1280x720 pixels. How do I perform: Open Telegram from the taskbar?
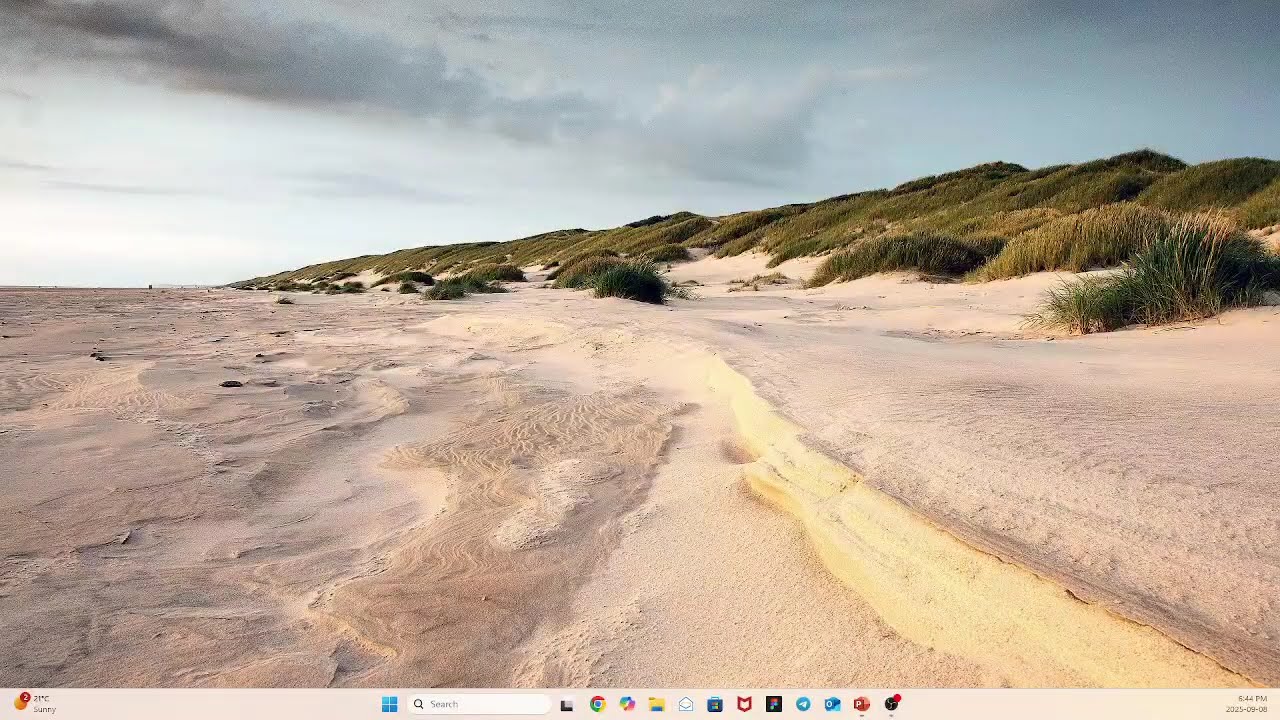pos(803,704)
